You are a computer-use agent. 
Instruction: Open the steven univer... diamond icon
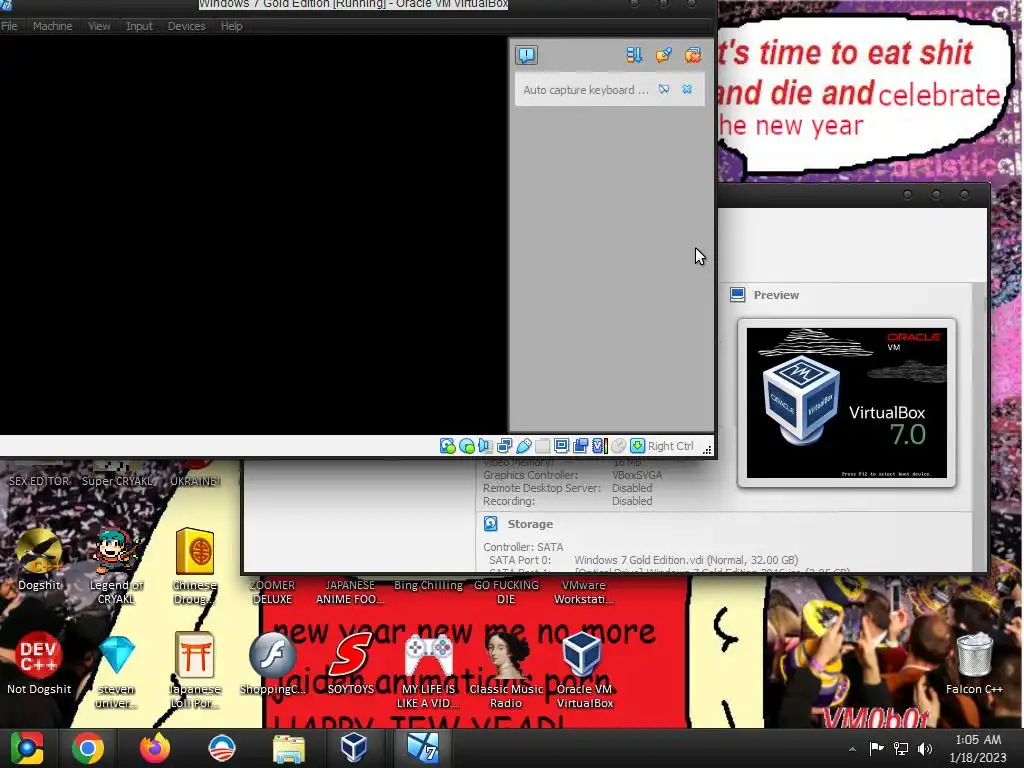[x=116, y=669]
